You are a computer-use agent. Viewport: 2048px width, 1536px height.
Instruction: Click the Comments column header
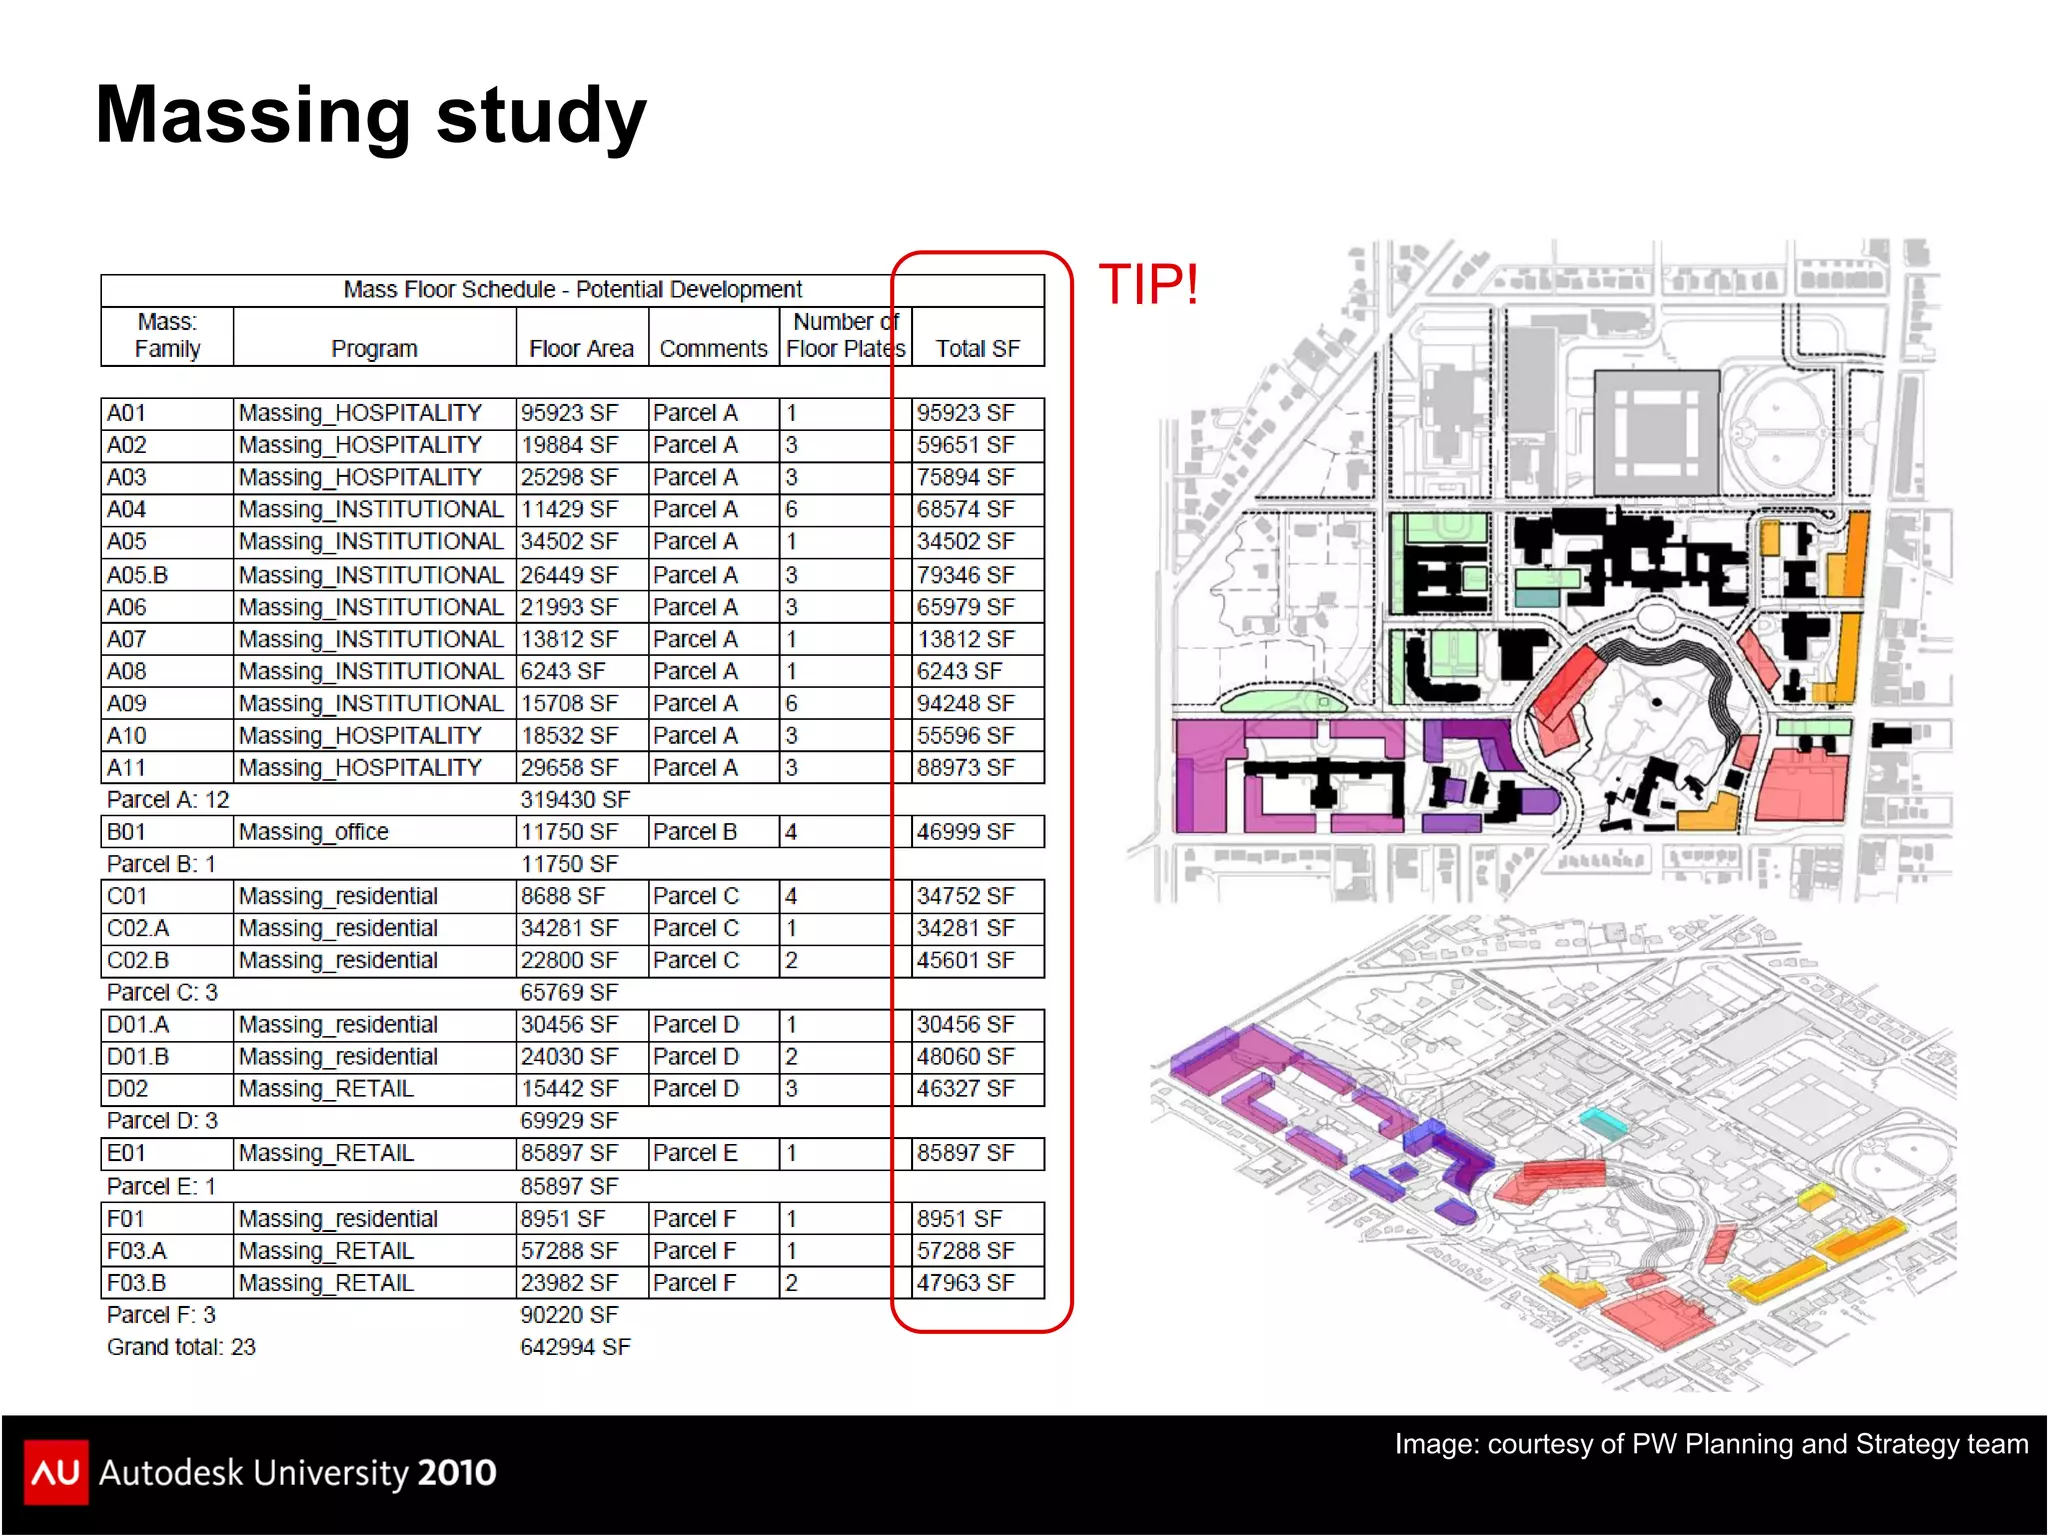(x=713, y=337)
